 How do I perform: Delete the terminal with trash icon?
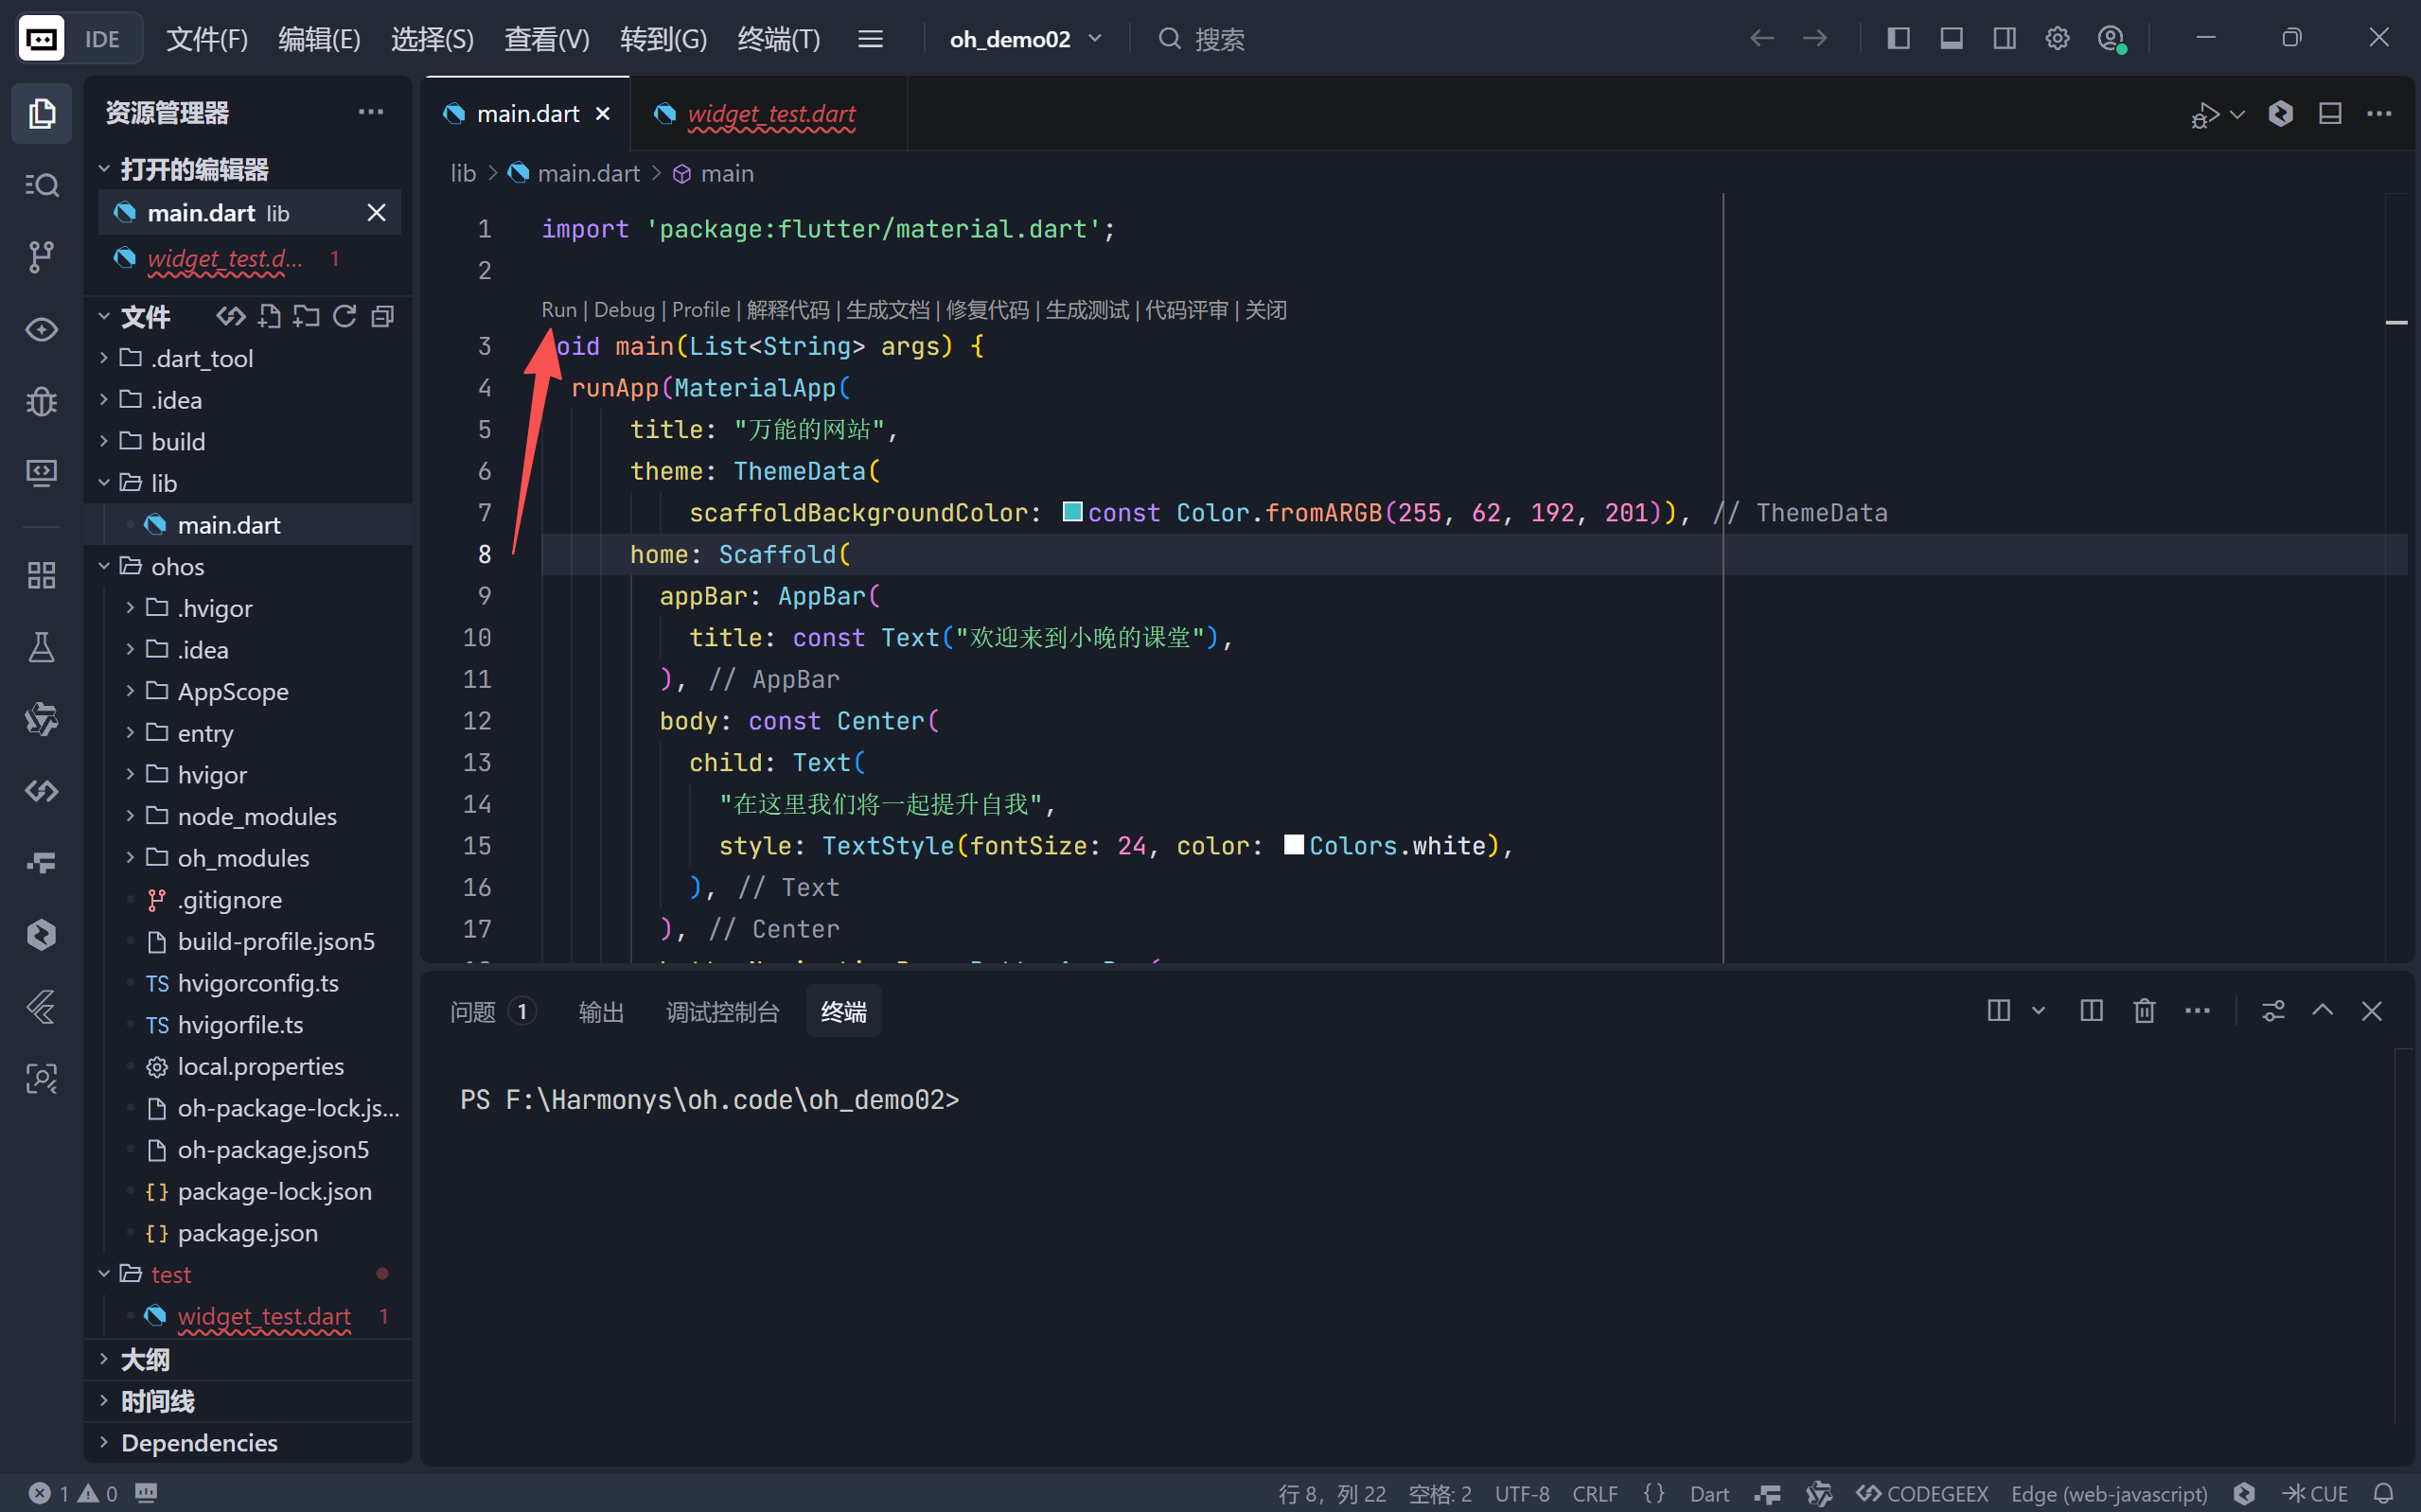point(2144,1011)
